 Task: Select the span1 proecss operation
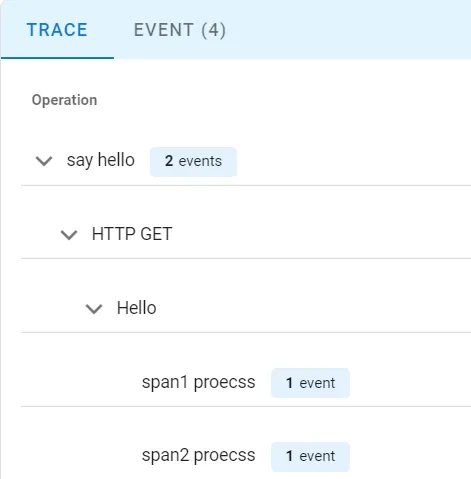[x=198, y=382]
